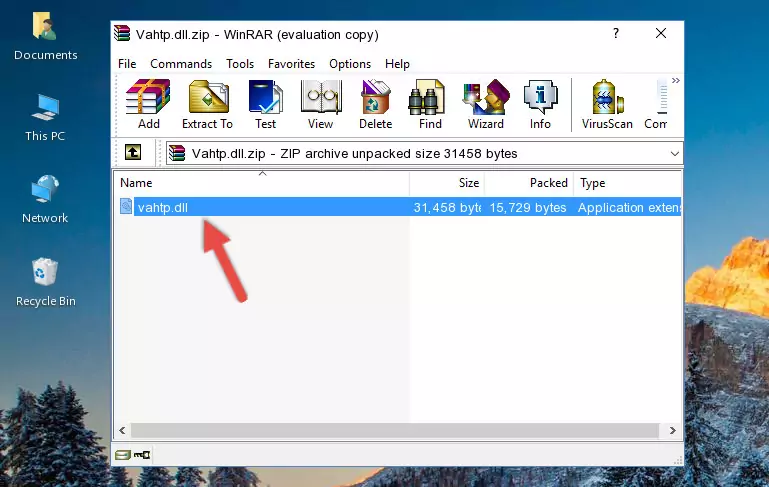Open the Extract To tool

tap(207, 104)
